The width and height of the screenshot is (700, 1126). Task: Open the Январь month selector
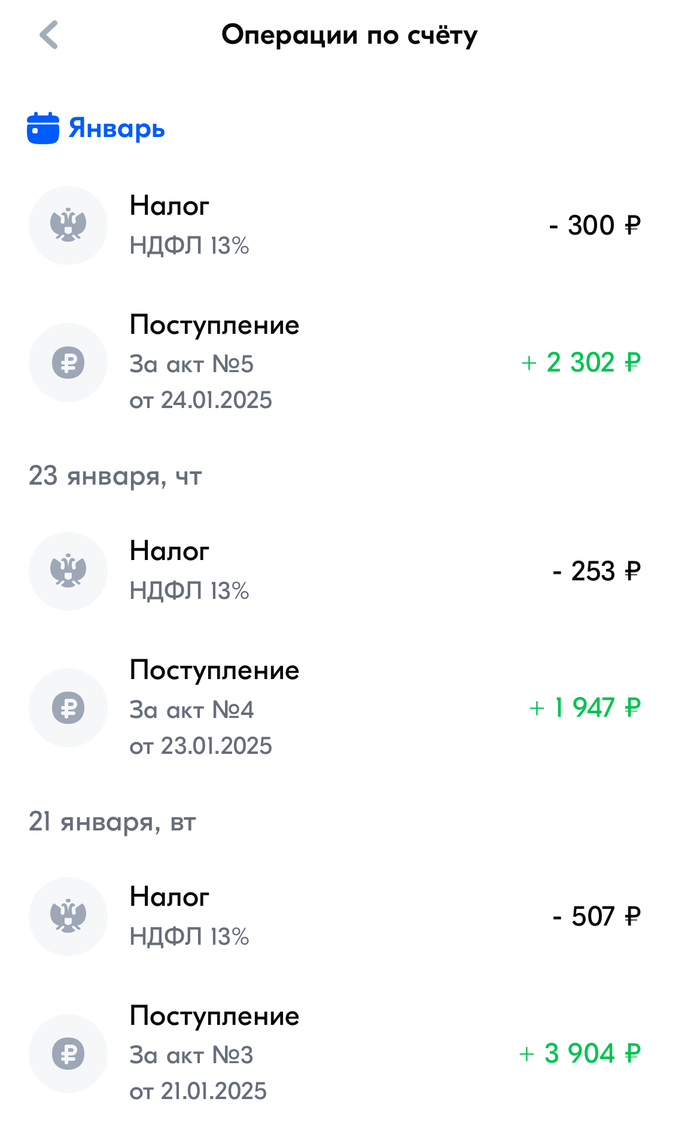116,129
